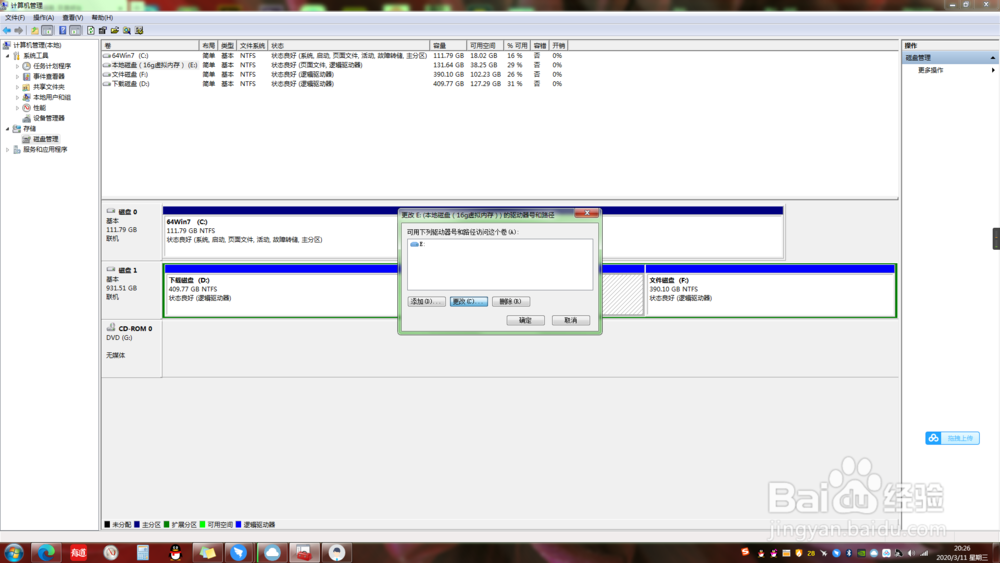Image resolution: width=1000 pixels, height=563 pixels.
Task: Open 有道 dictionary on taskbar
Action: 78,552
